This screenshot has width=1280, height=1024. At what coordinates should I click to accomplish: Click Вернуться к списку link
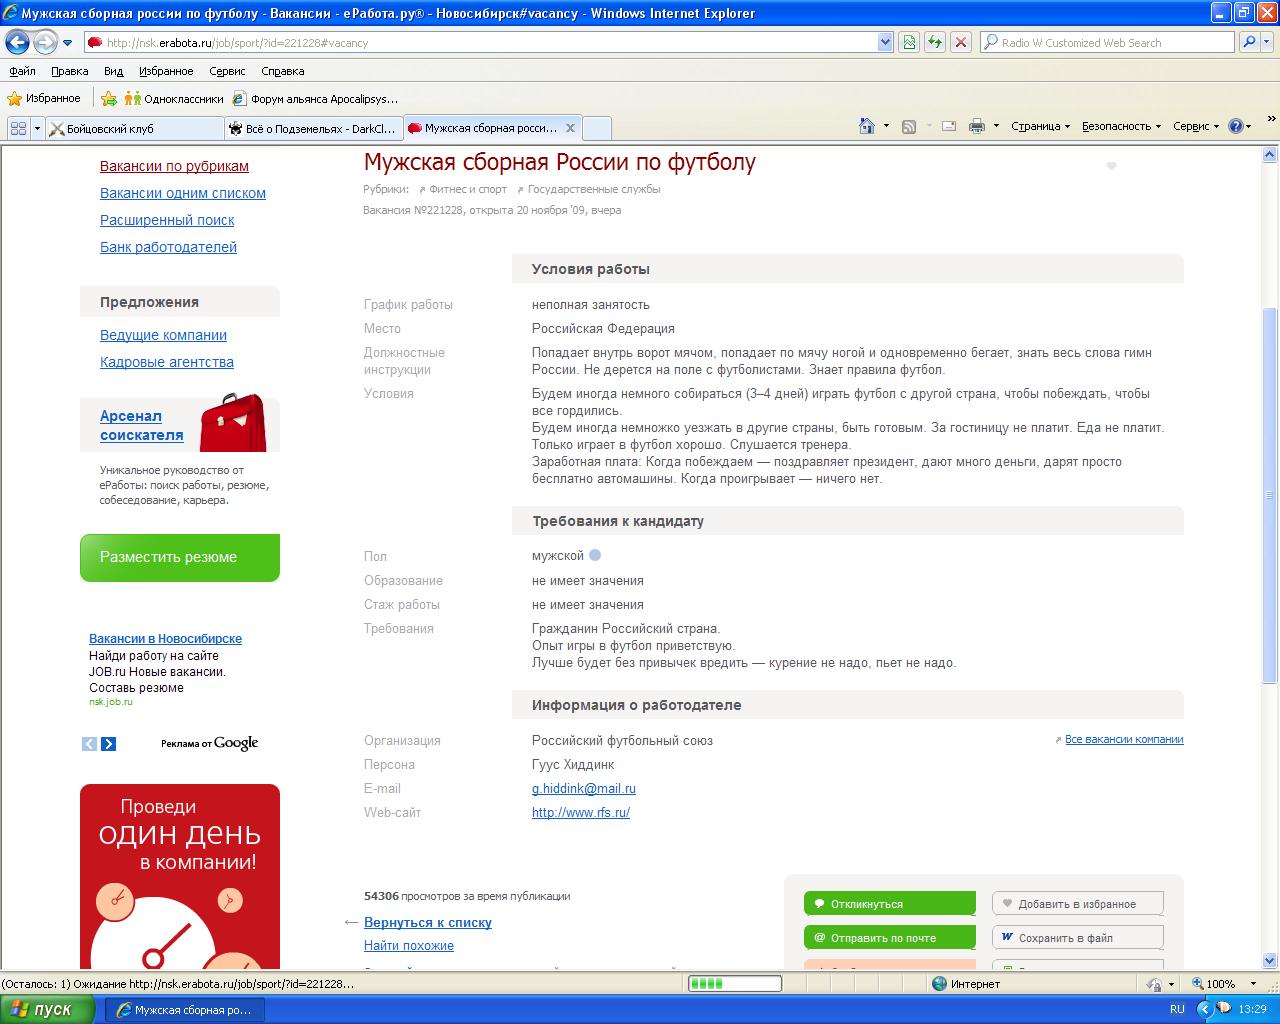click(x=428, y=922)
